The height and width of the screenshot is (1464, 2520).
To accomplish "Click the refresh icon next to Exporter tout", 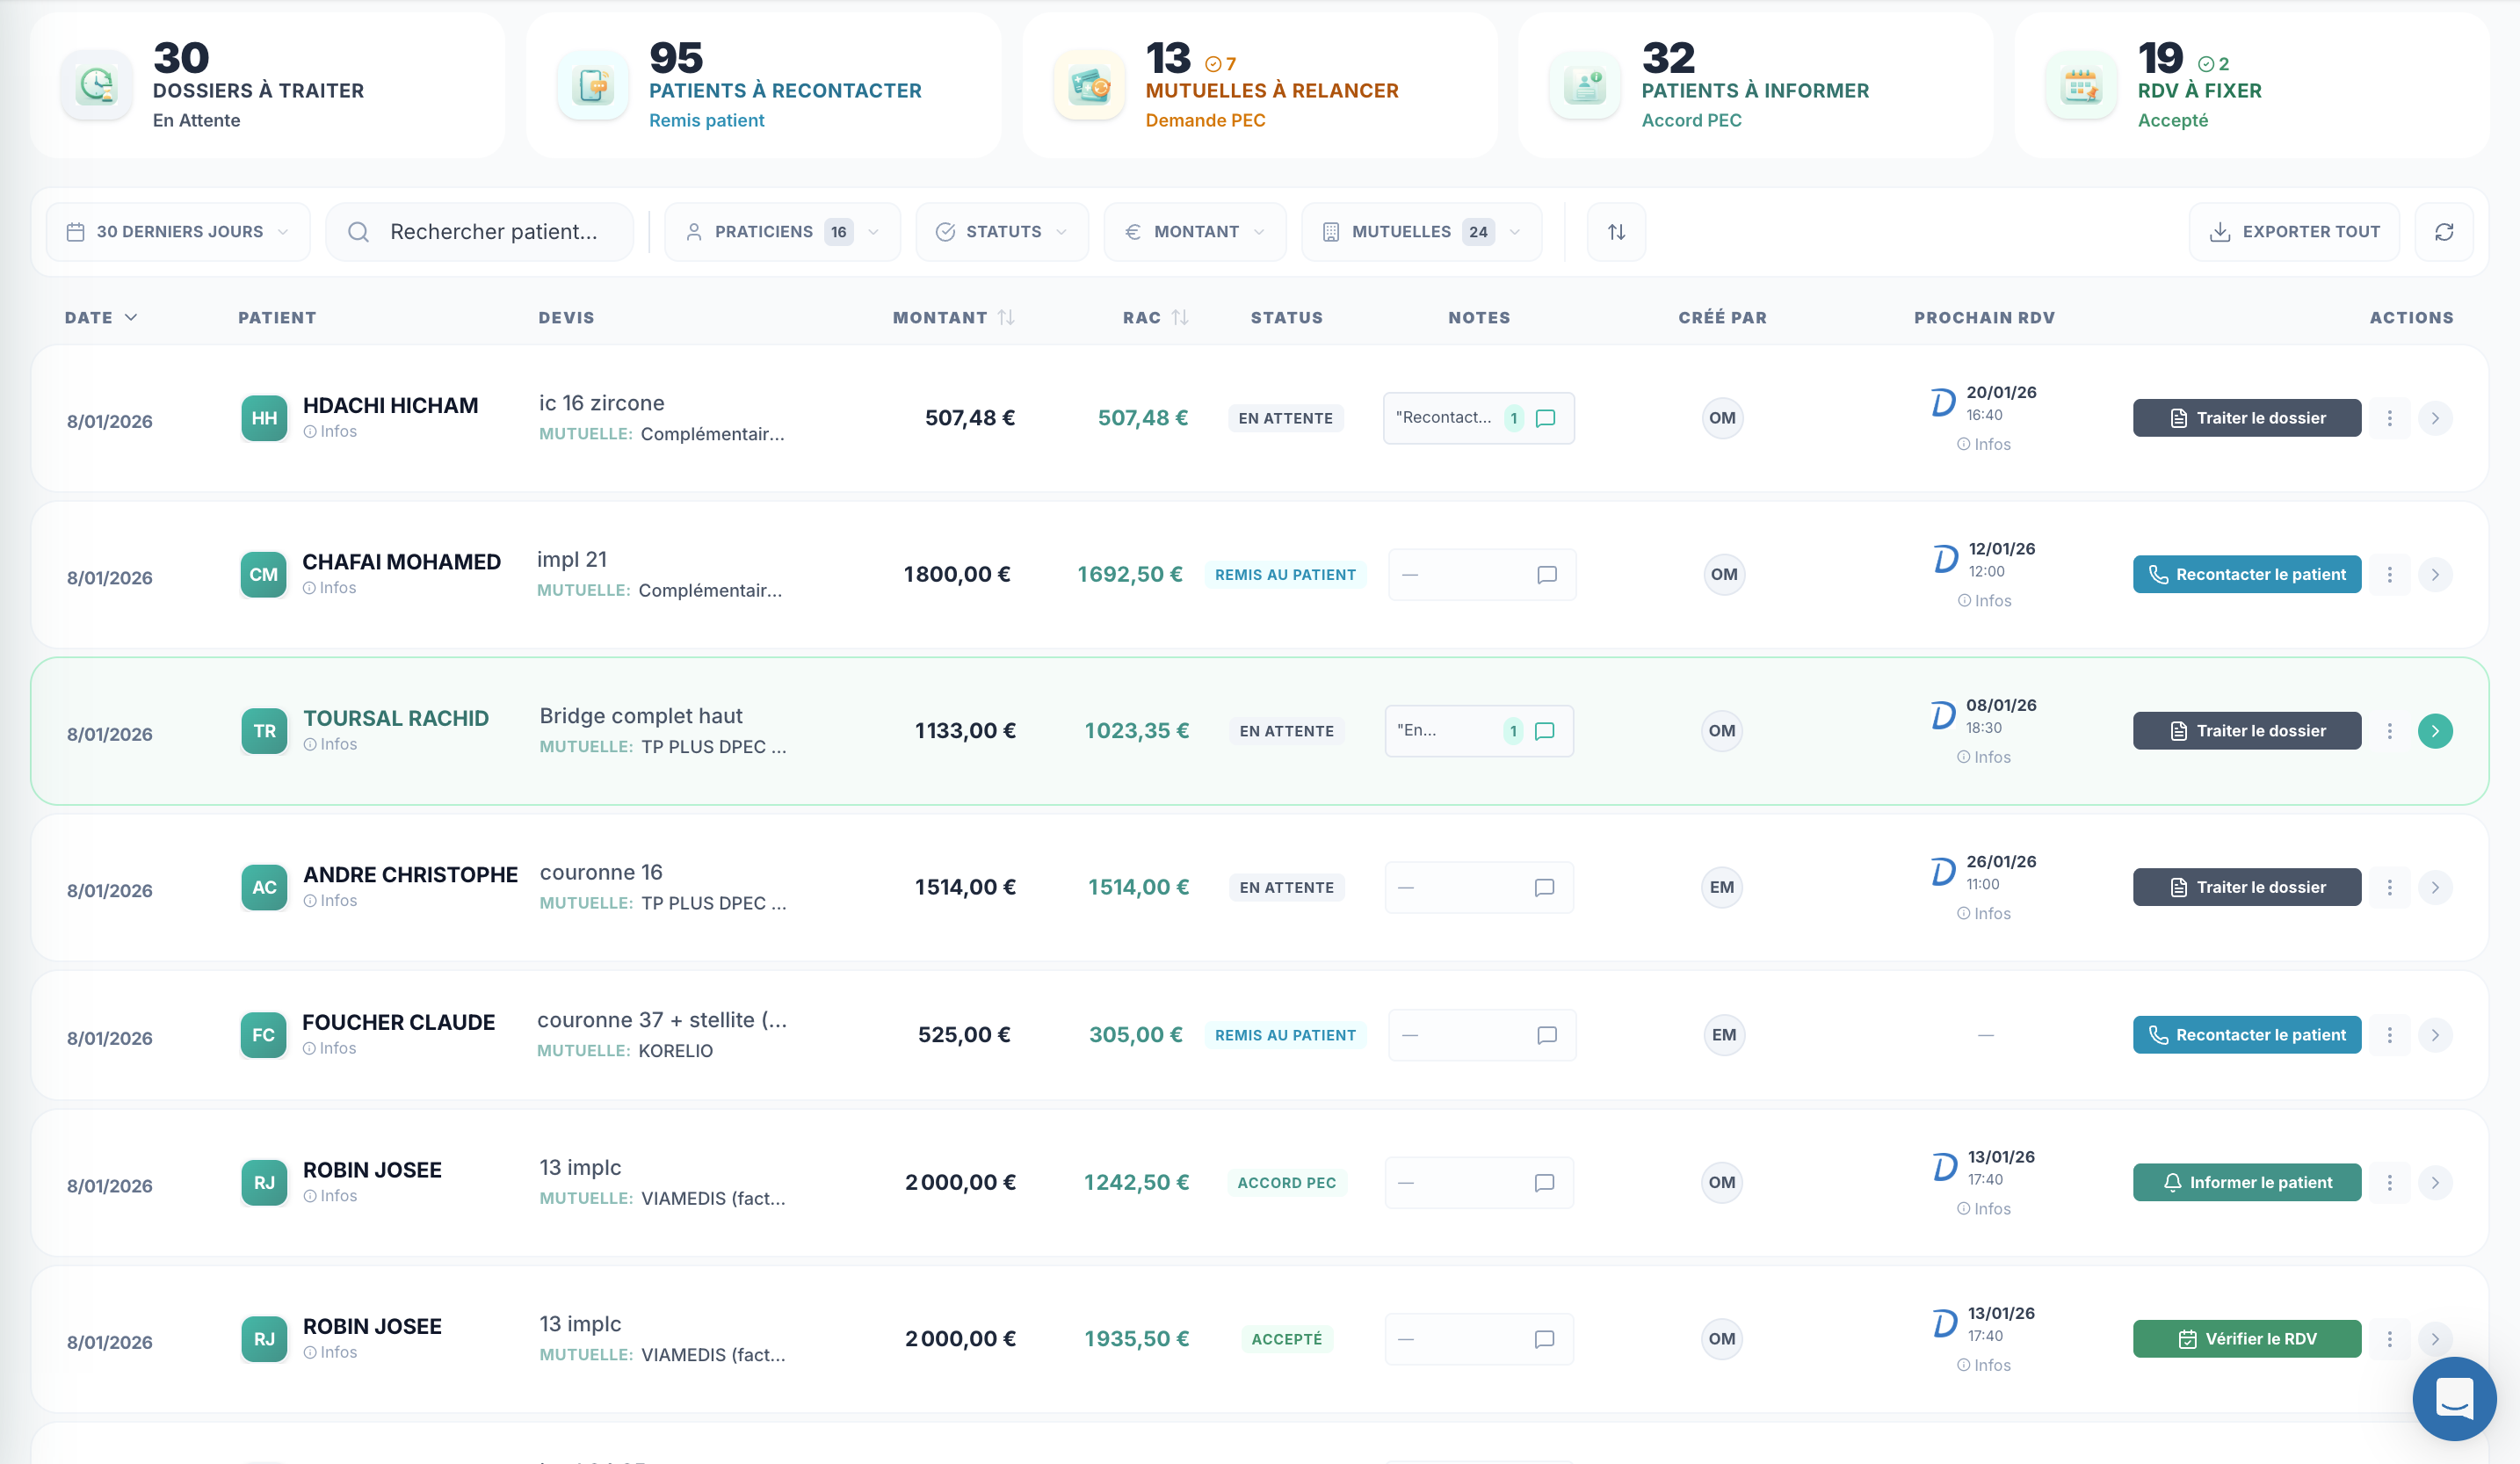I will pos(2444,232).
